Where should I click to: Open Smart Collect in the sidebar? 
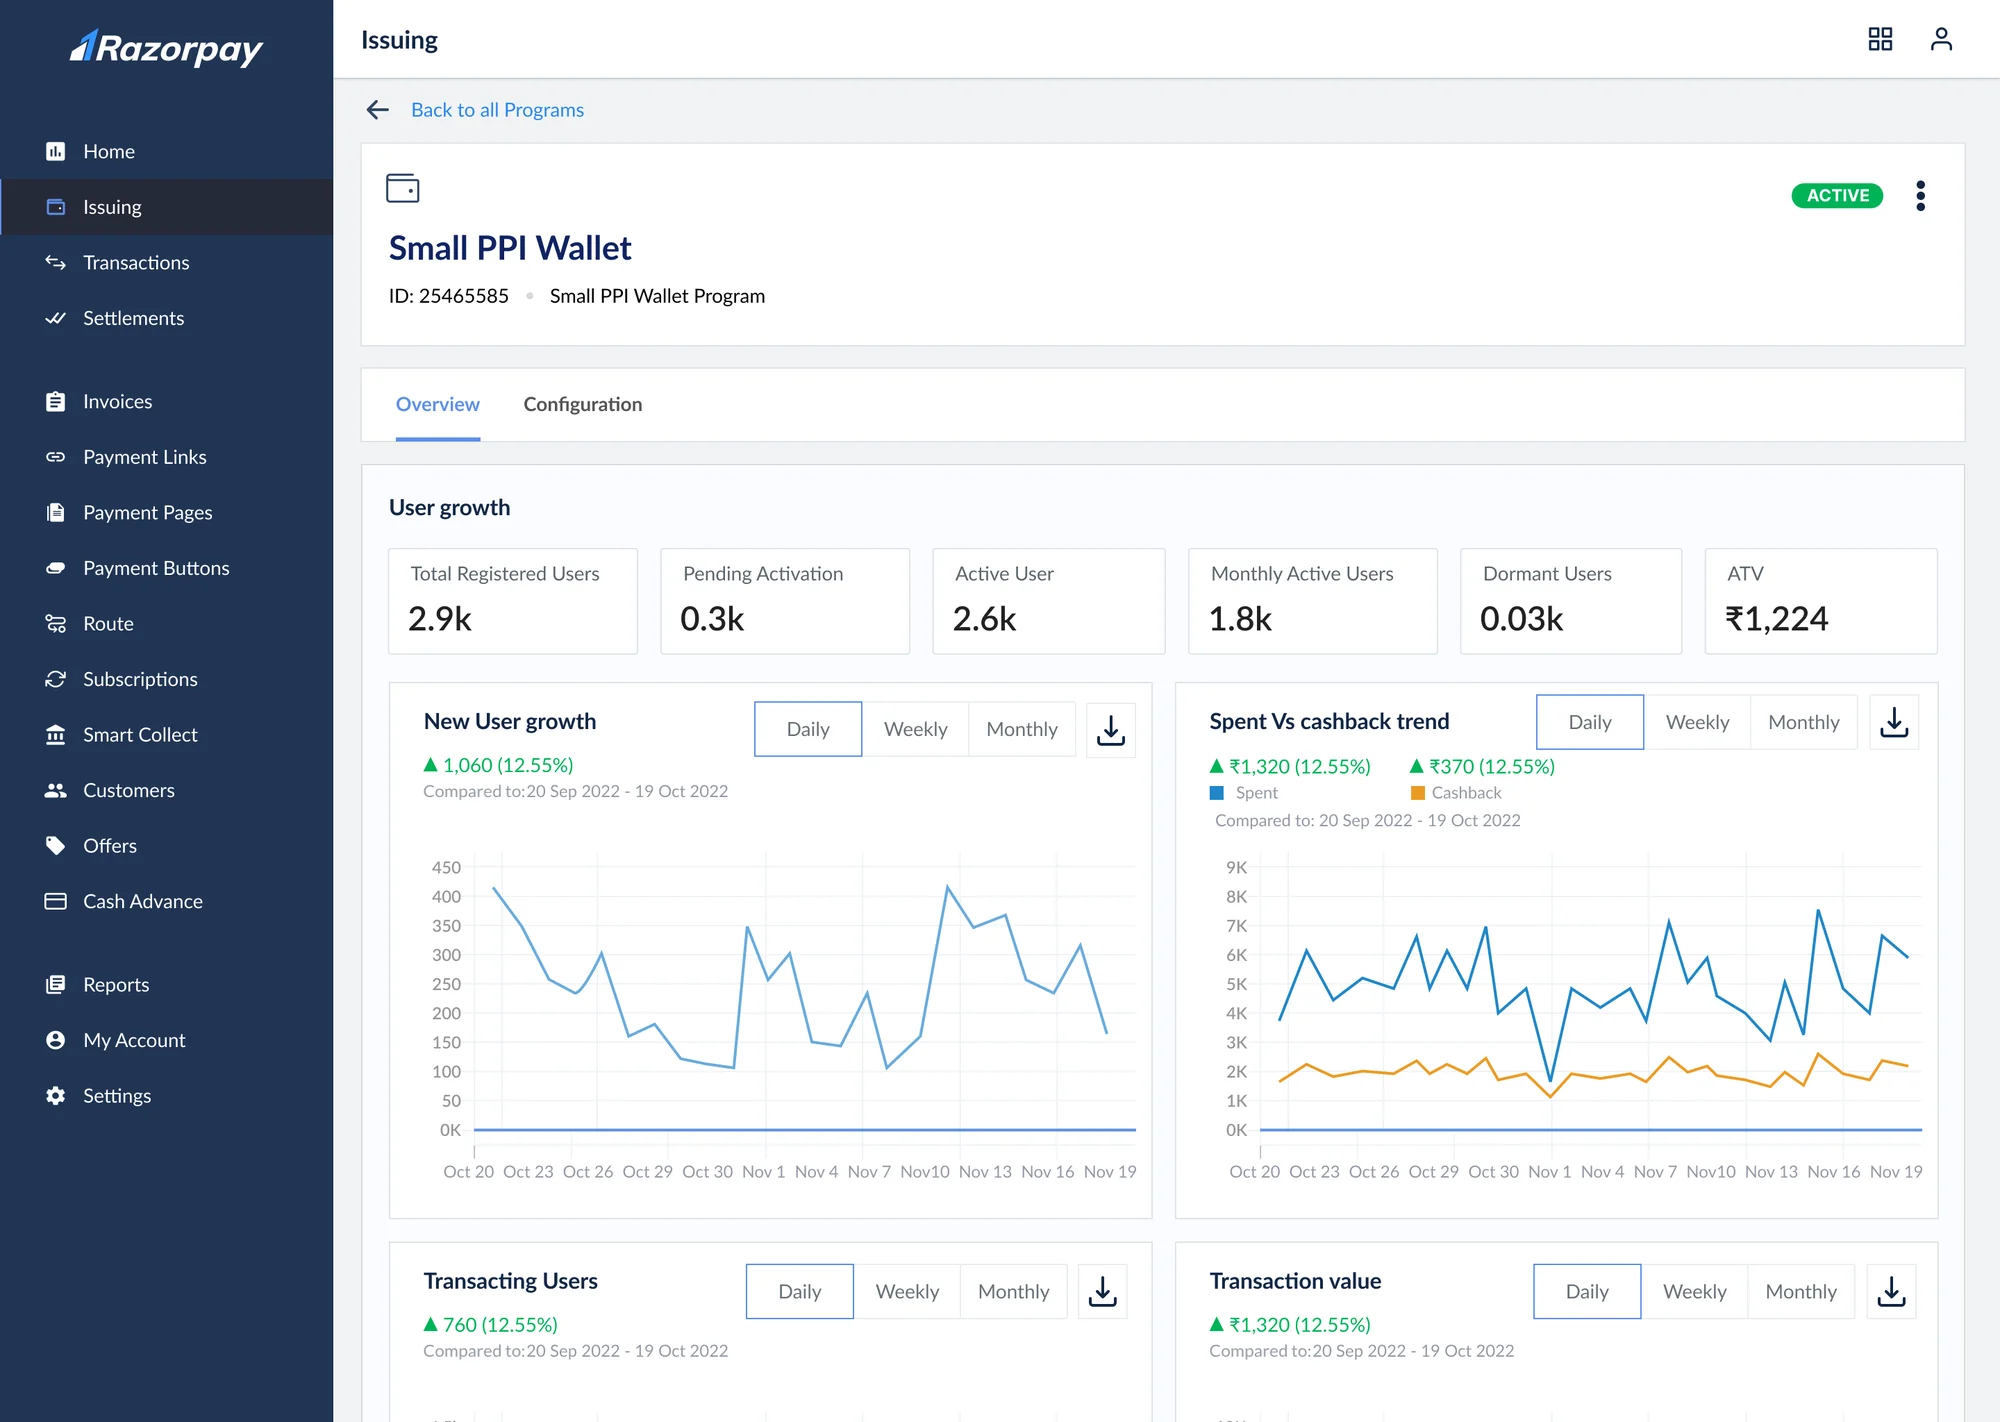coord(167,734)
